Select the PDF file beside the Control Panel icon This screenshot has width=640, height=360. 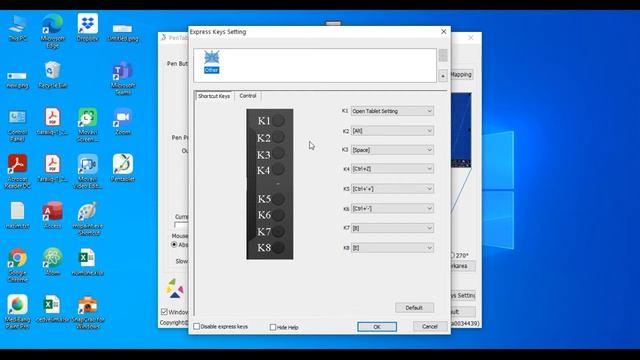[x=52, y=122]
